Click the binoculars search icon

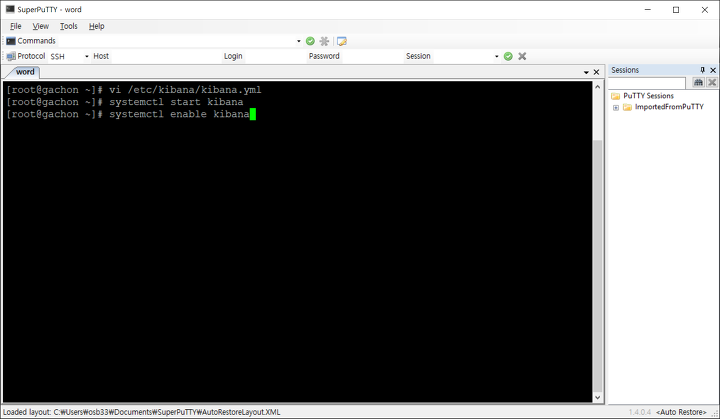pyautogui.click(x=698, y=82)
